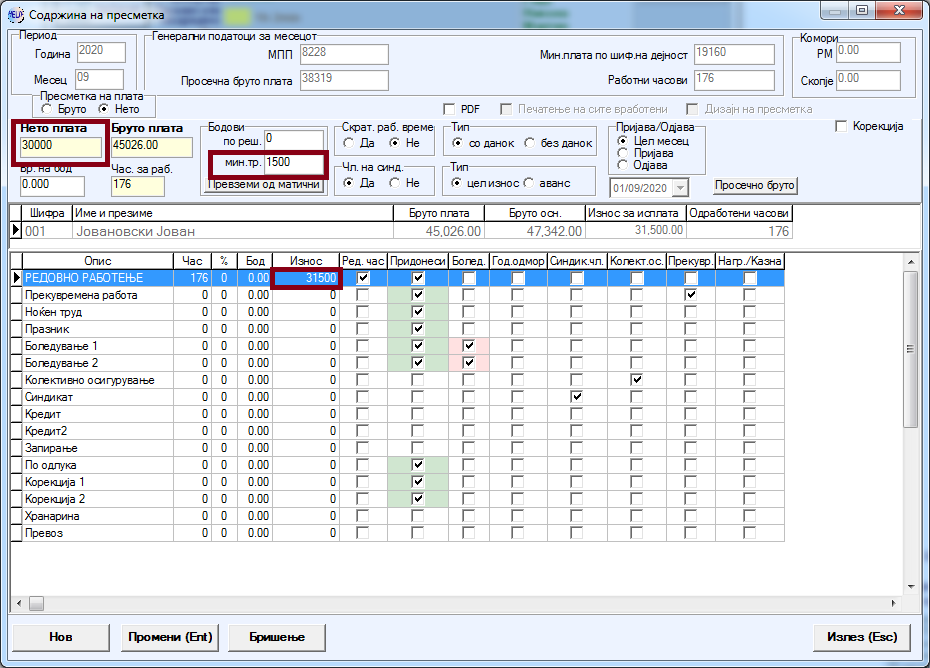This screenshot has height=668, width=930.
Task: Click the vertical scrollbar thumb
Action: [910, 349]
